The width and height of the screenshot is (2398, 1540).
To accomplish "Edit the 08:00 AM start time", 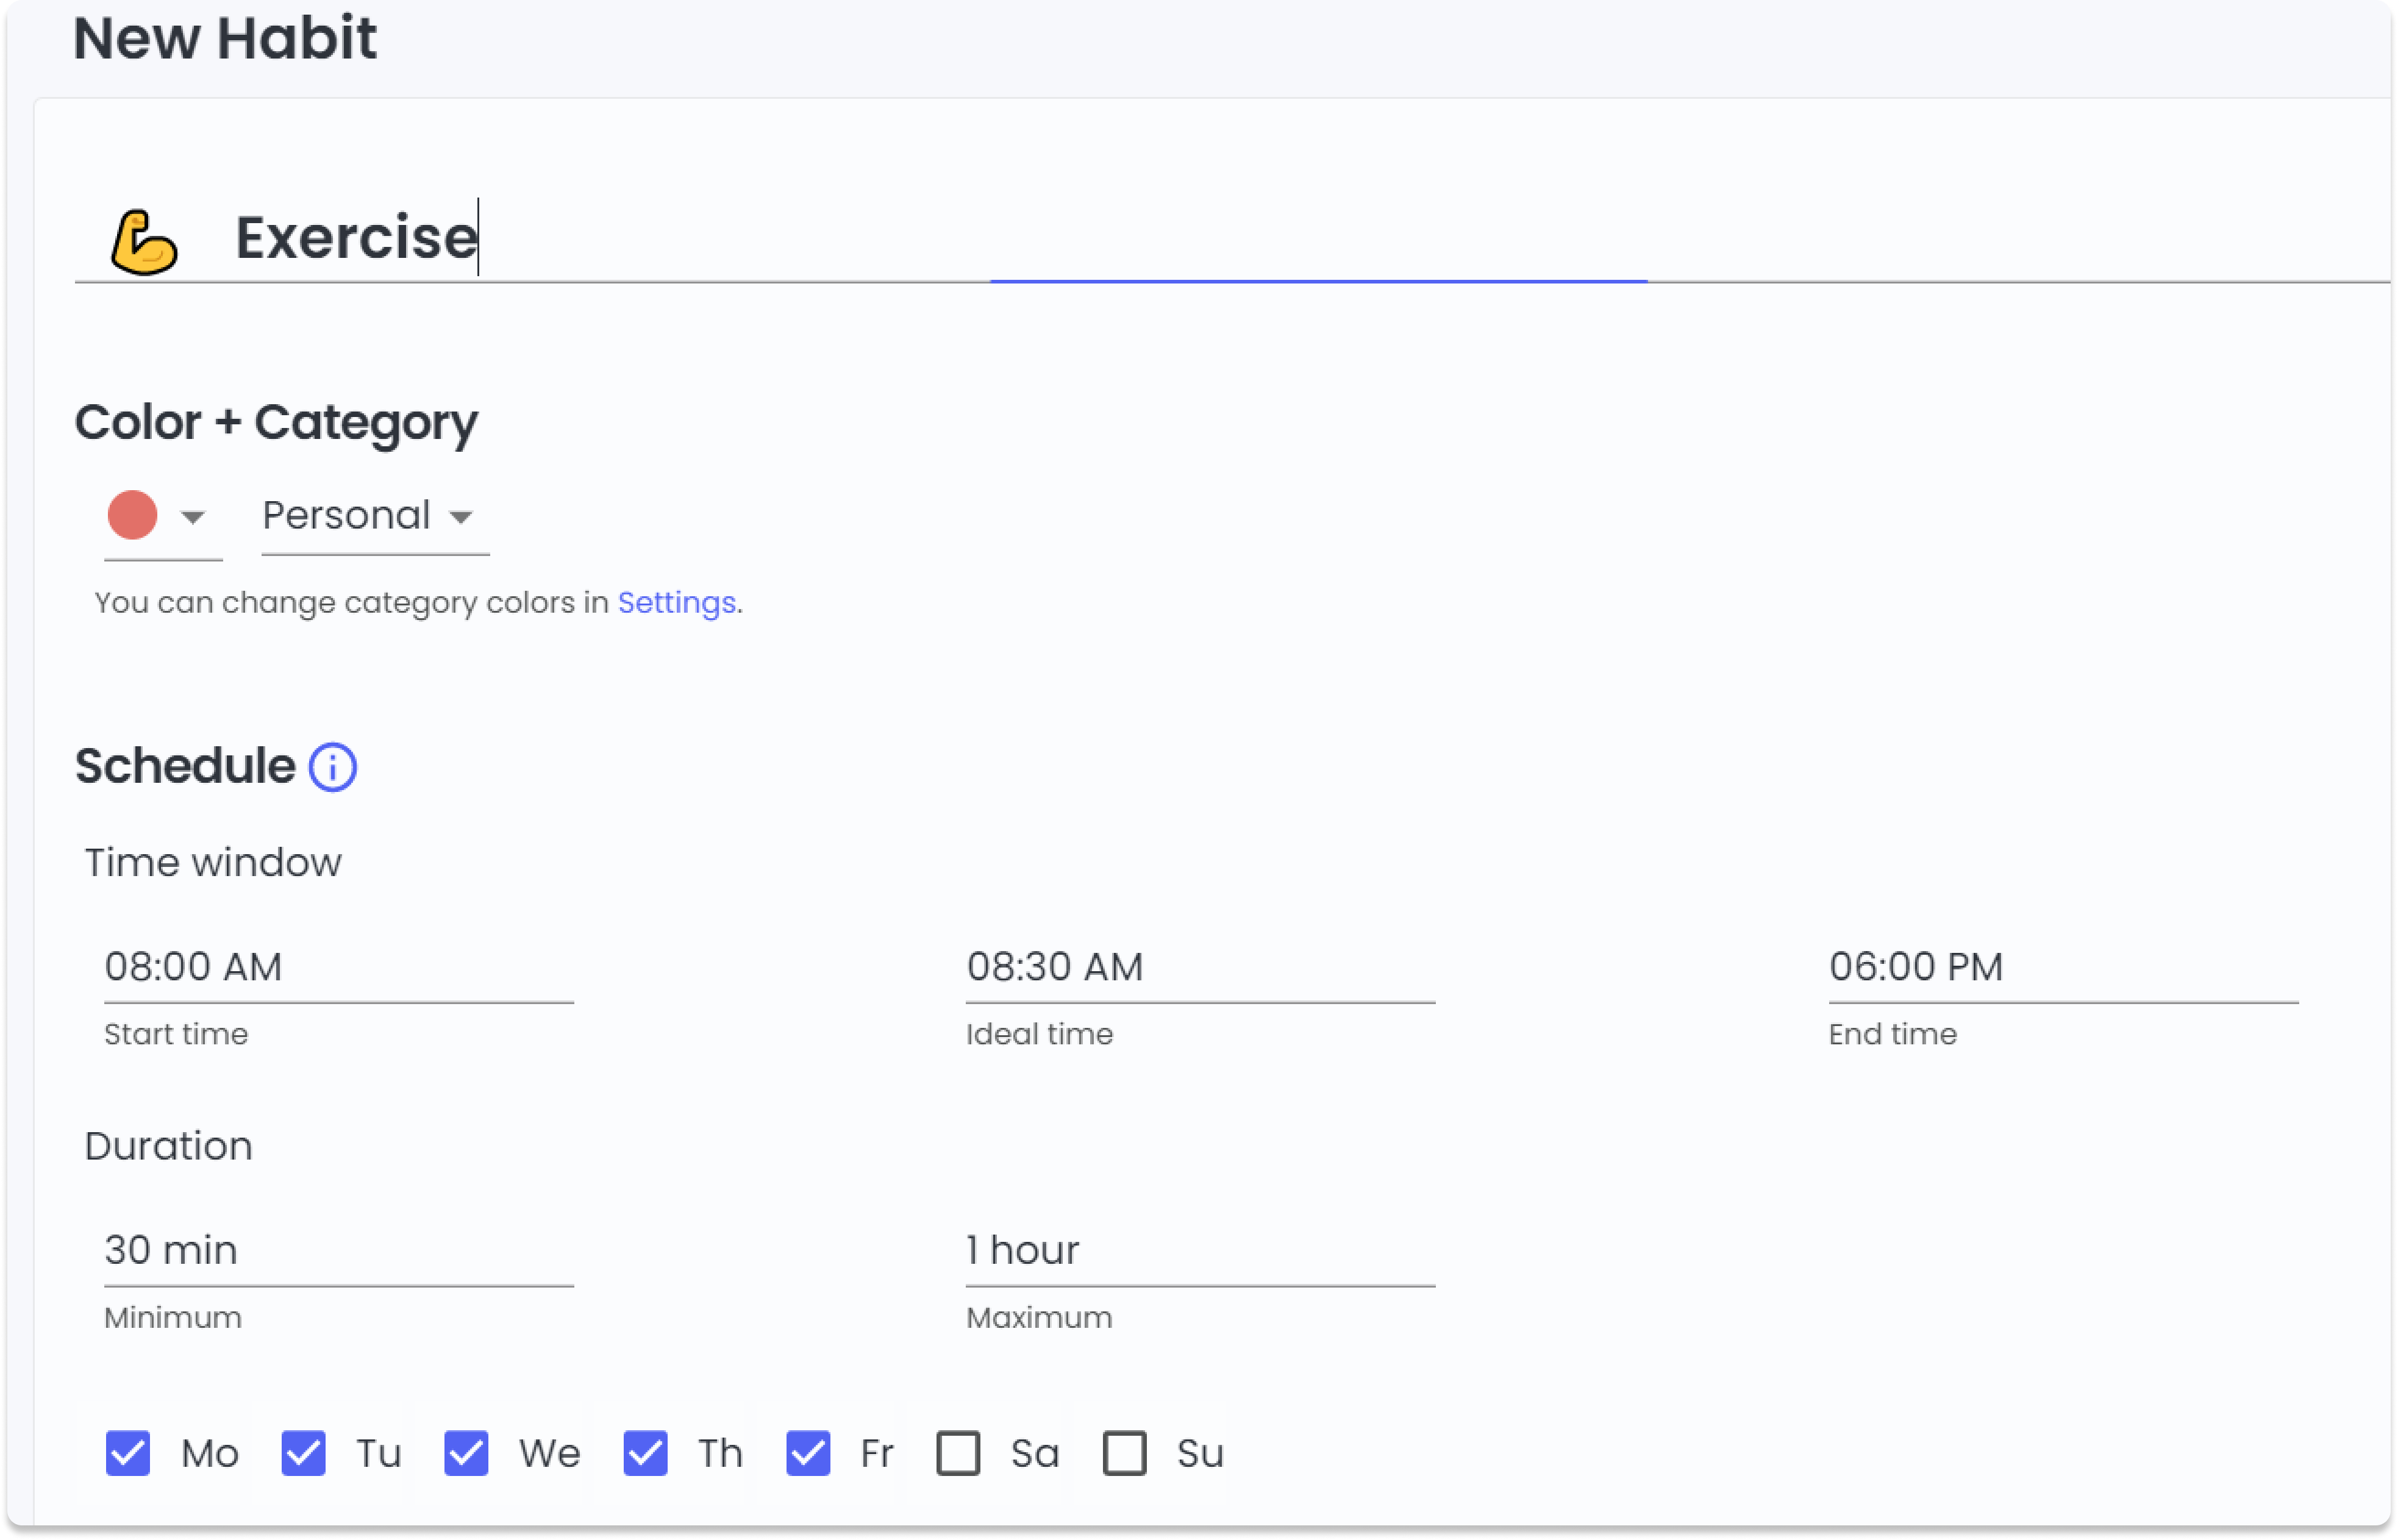I will [x=338, y=967].
